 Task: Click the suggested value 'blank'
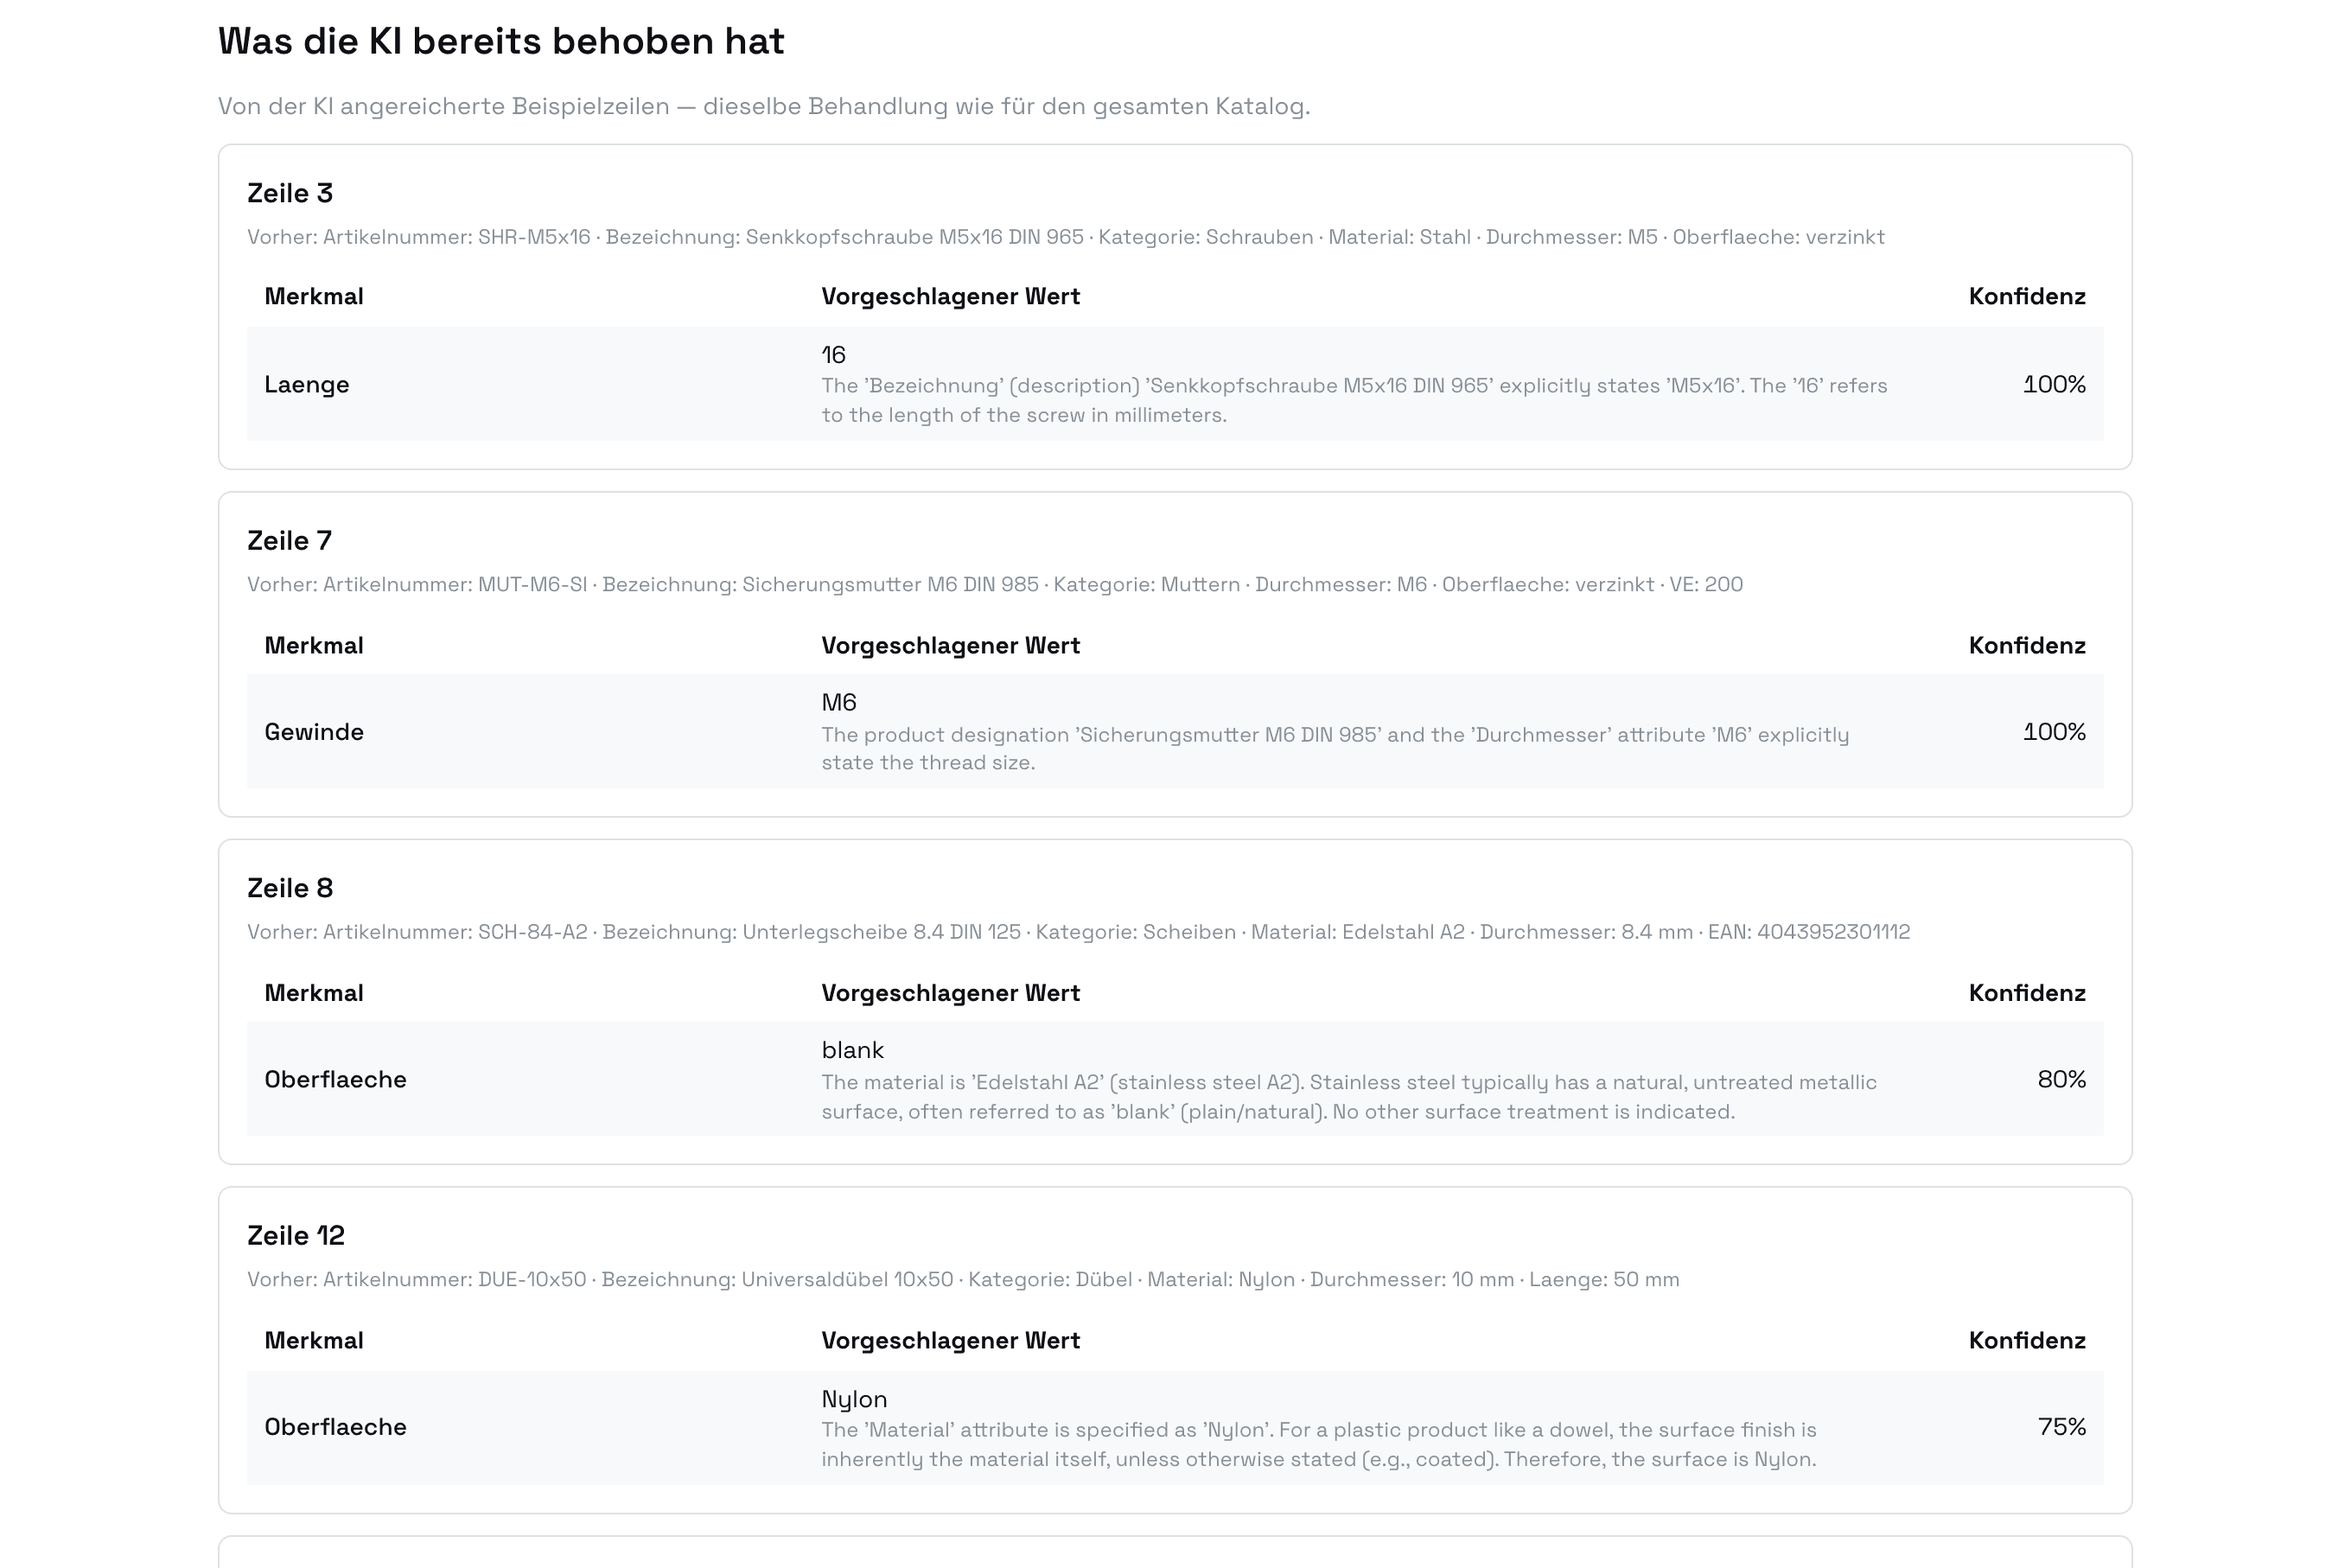853,1050
